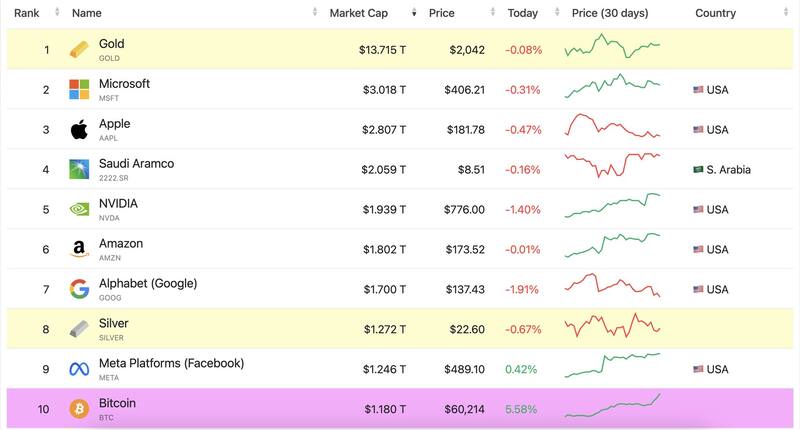
Task: Click the Google G logo icon
Action: click(x=79, y=290)
